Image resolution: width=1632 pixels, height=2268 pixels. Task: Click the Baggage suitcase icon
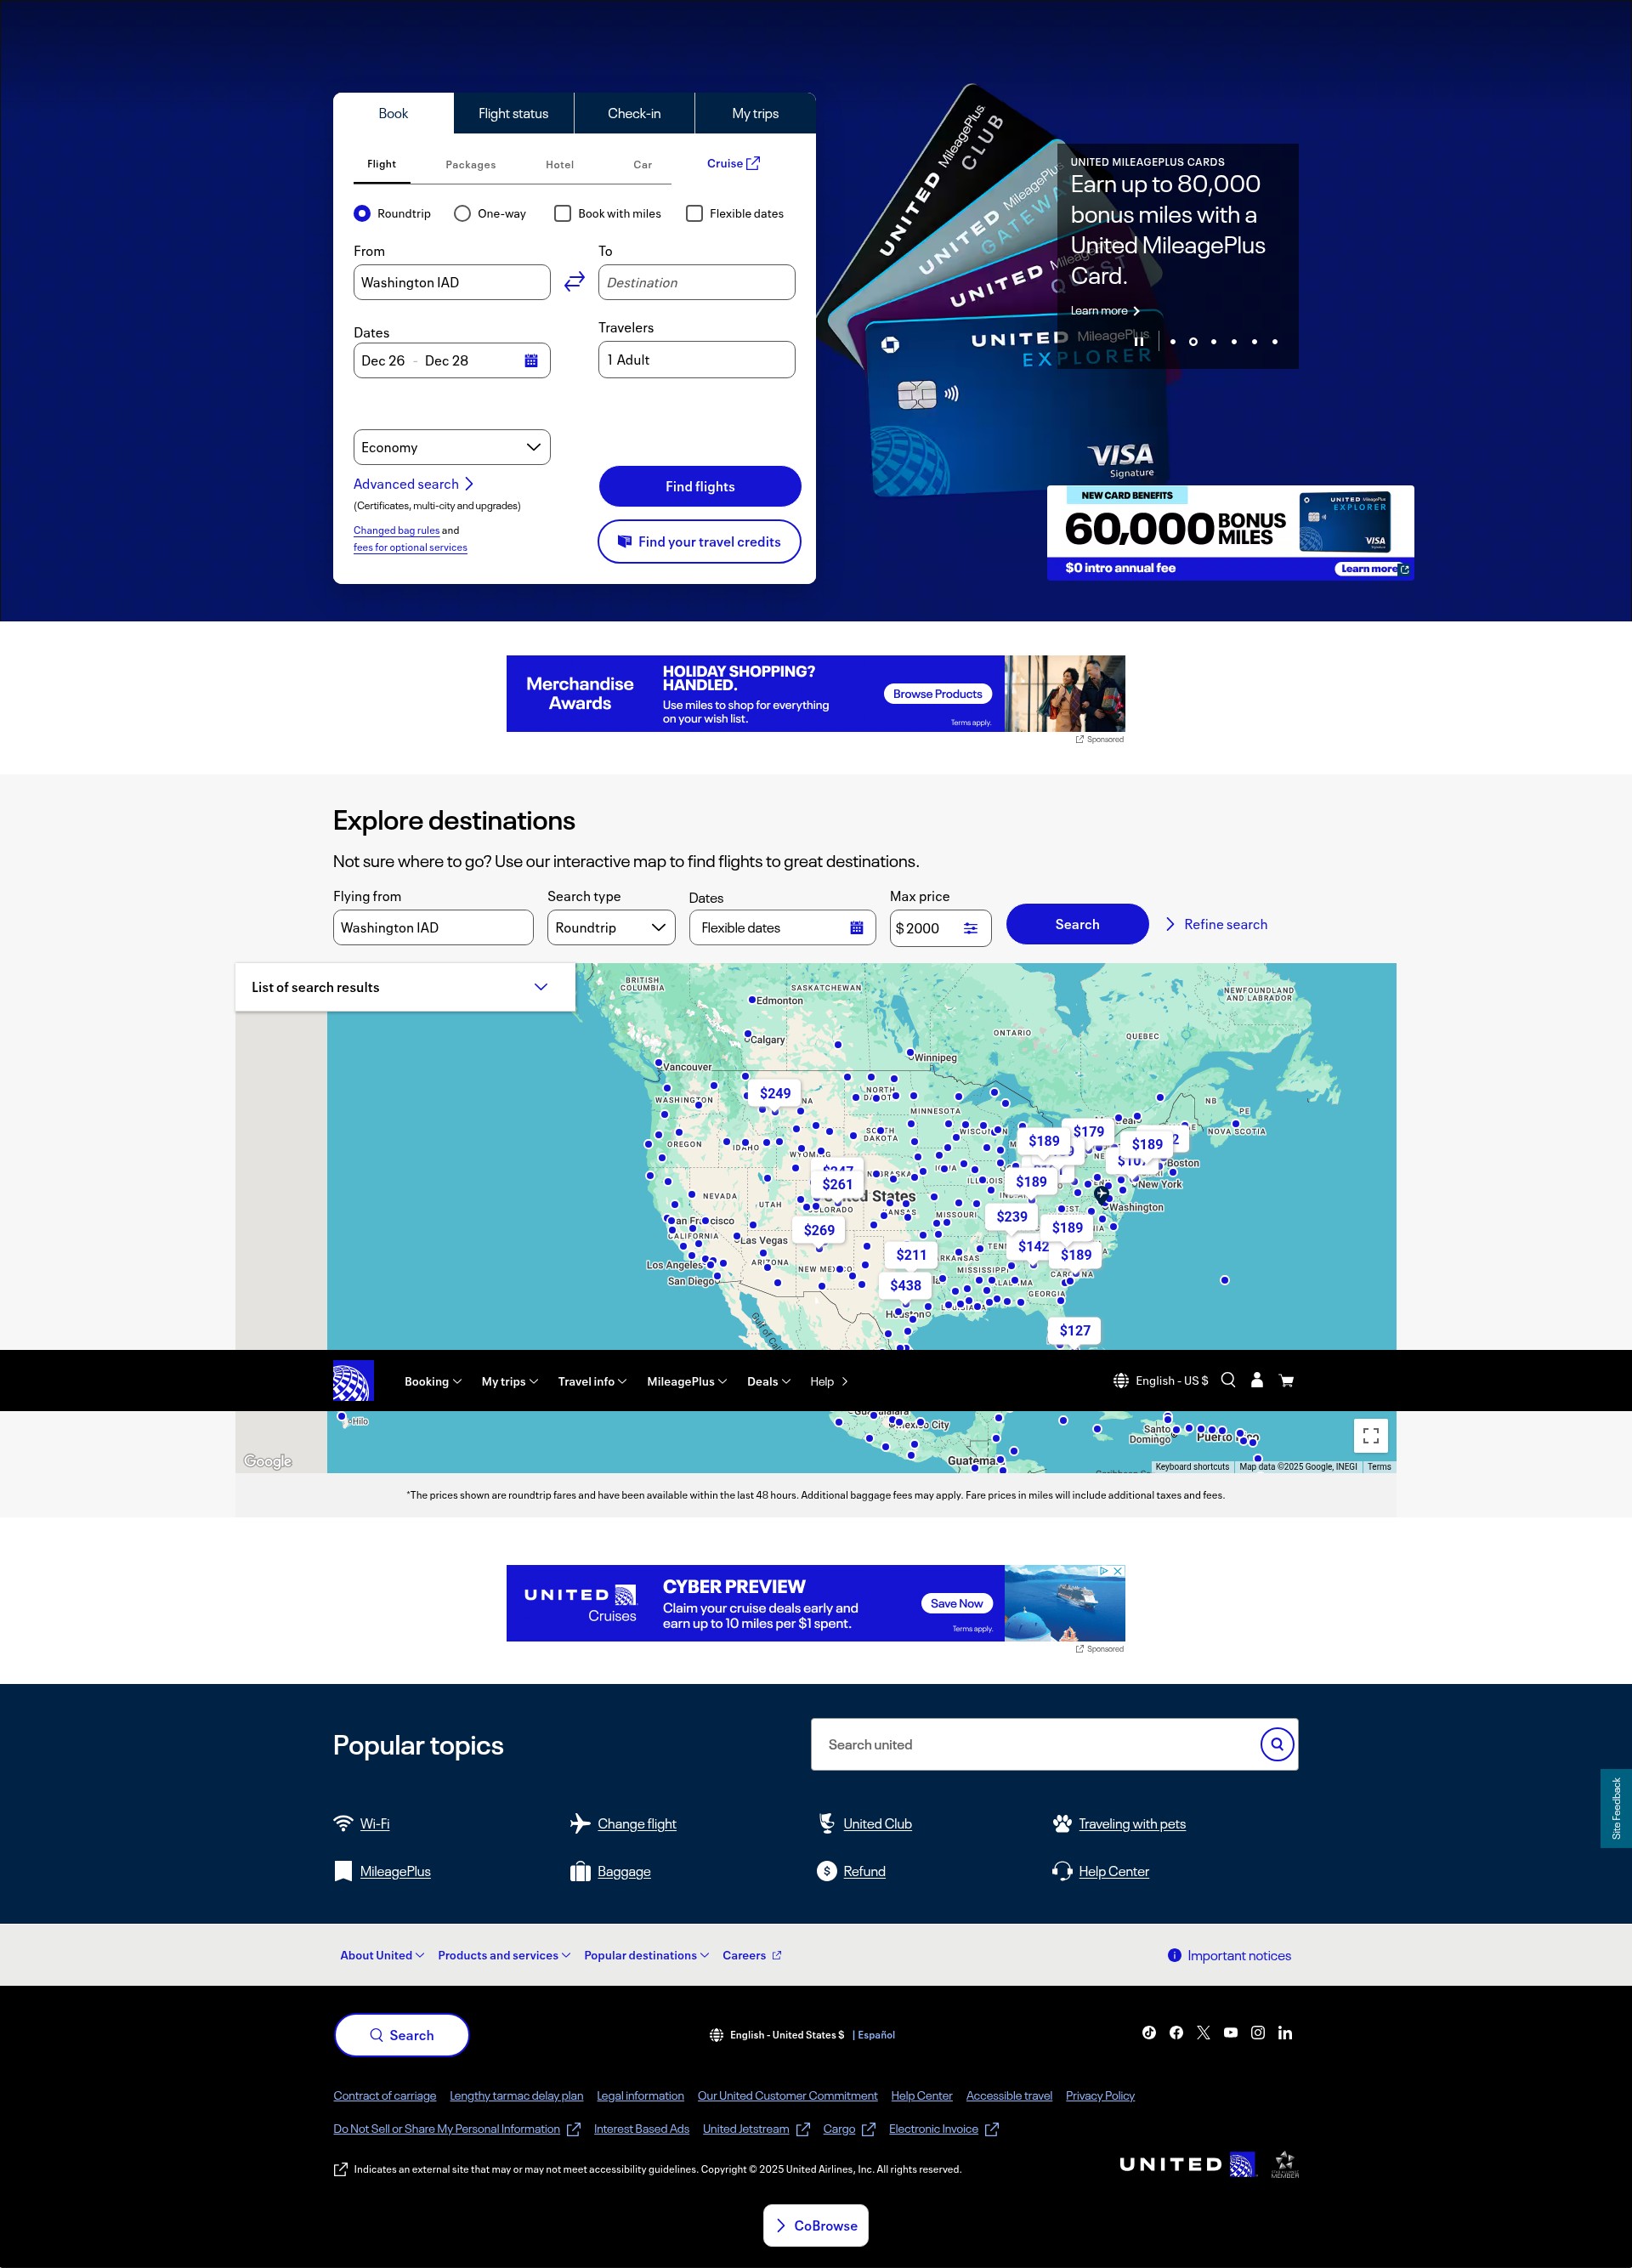580,1871
